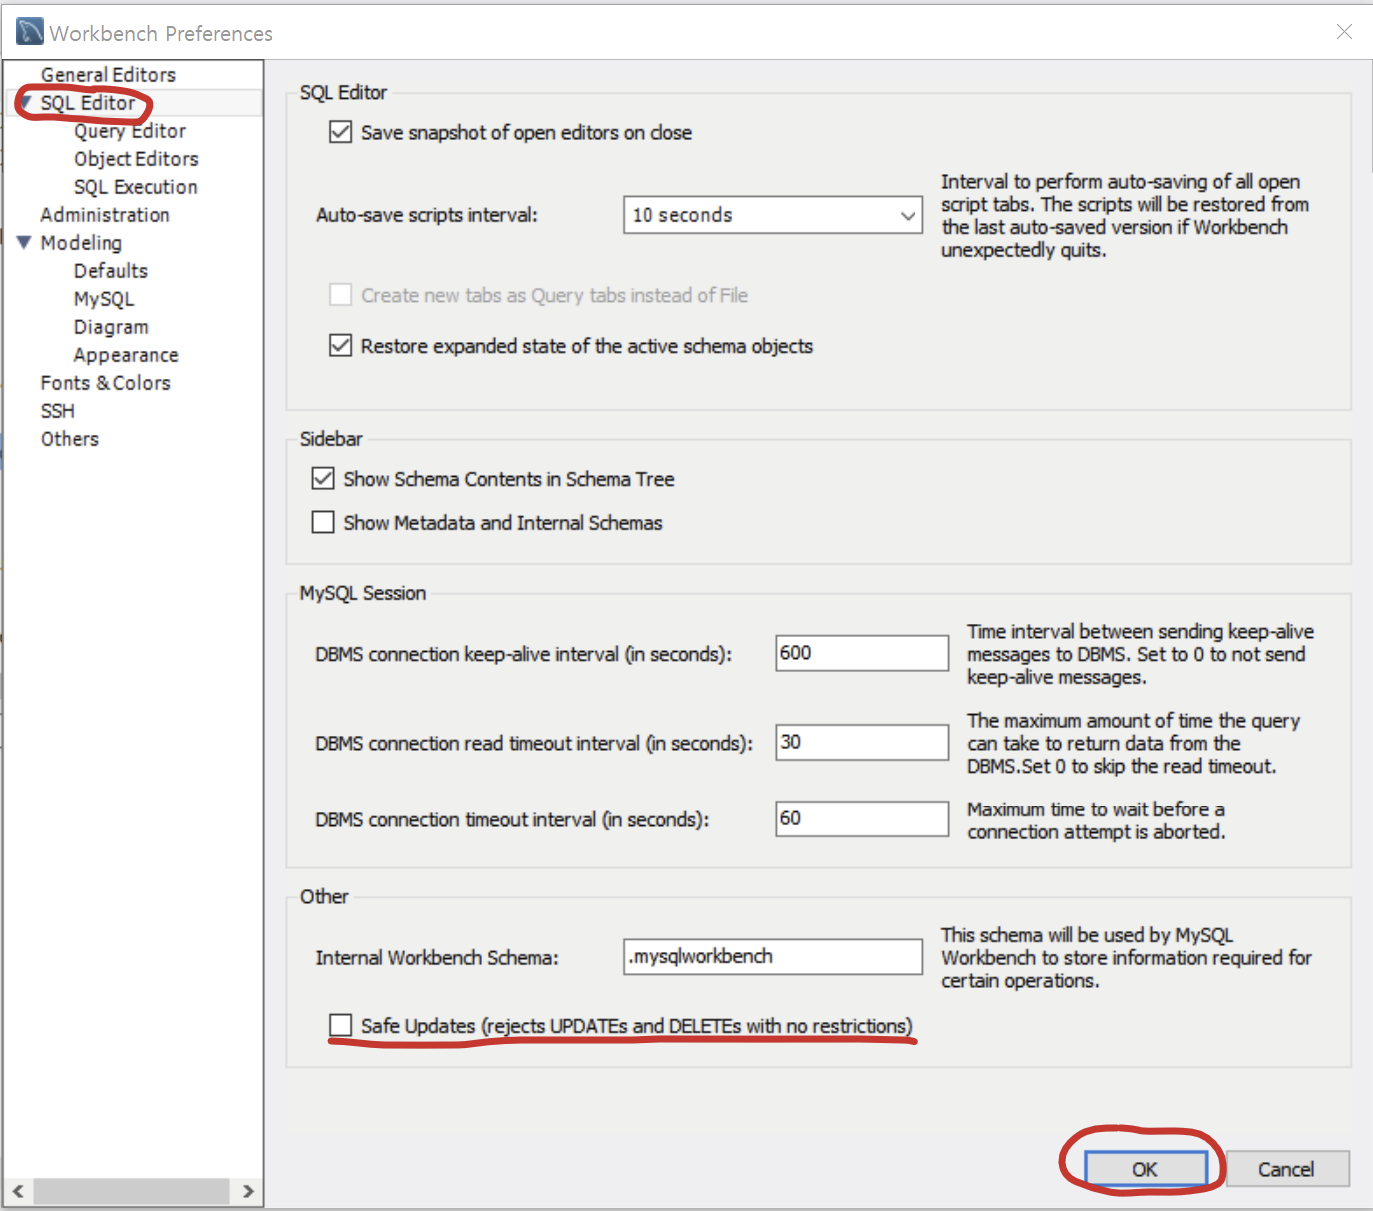Close the Workbench Preferences dialog
Screen dimensions: 1373x1211
click(x=1344, y=32)
